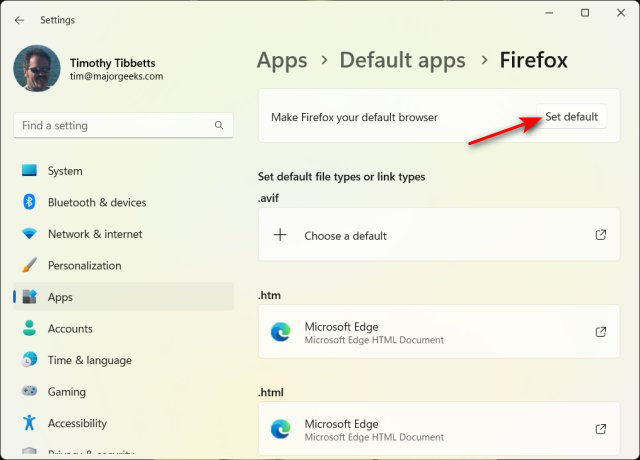Click the Personalization paintbrush icon
This screenshot has width=640, height=460.
(x=29, y=265)
